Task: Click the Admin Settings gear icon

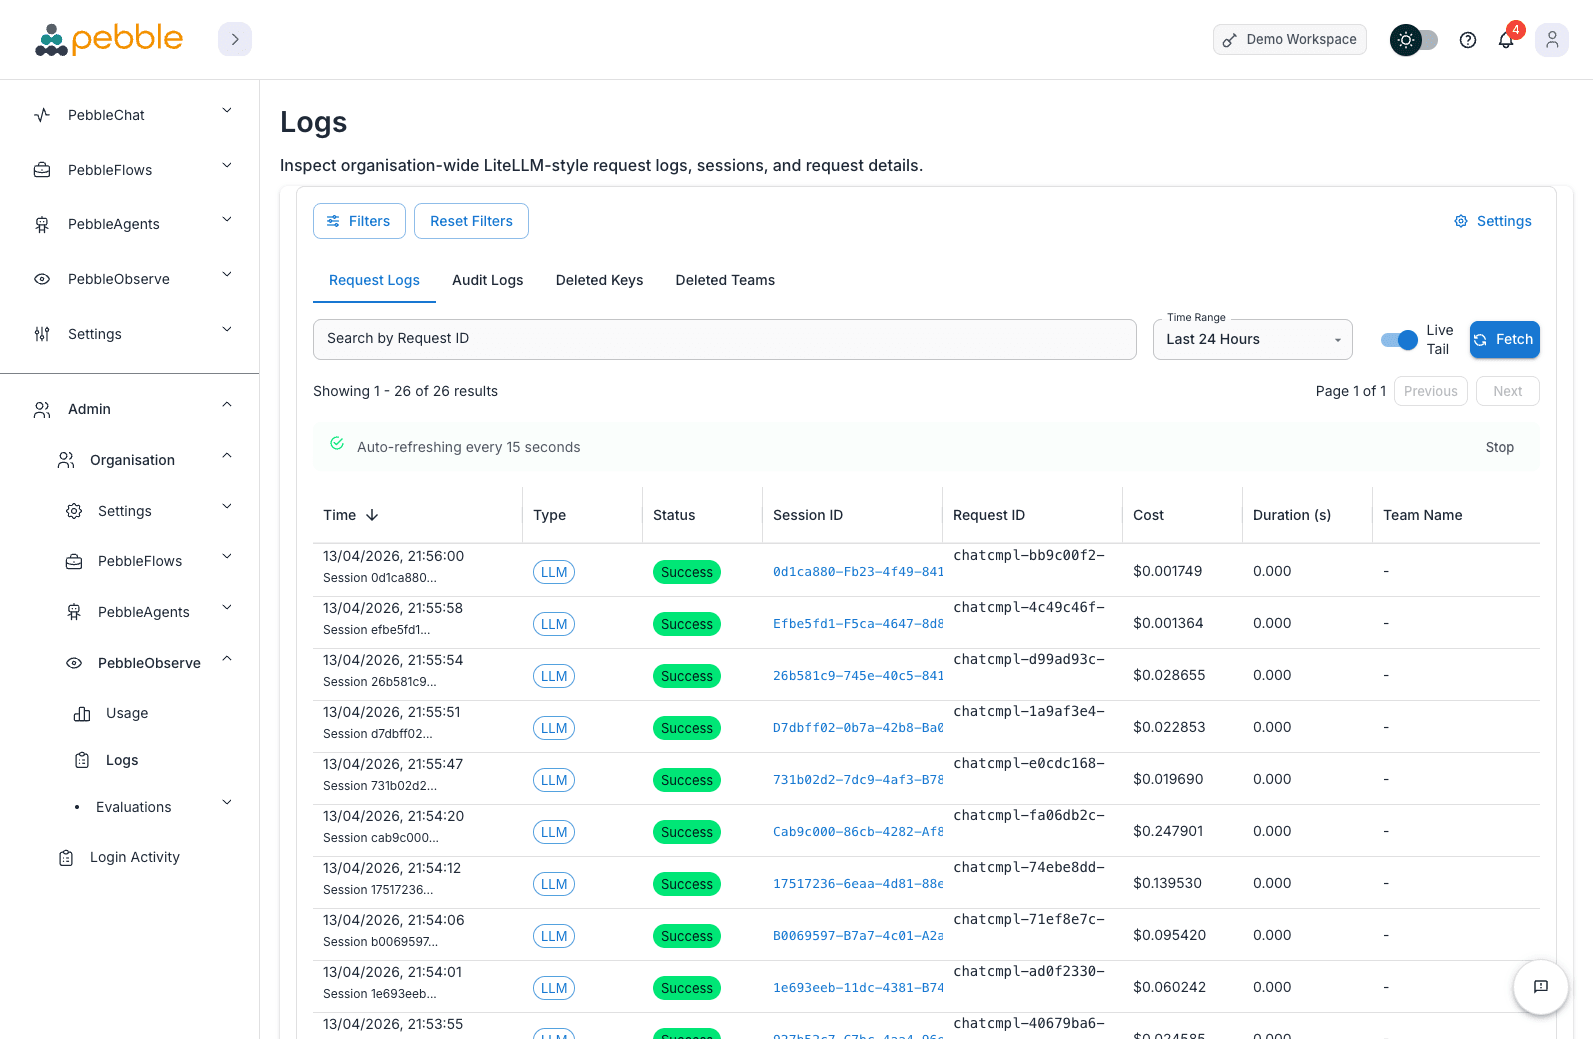Action: (74, 511)
